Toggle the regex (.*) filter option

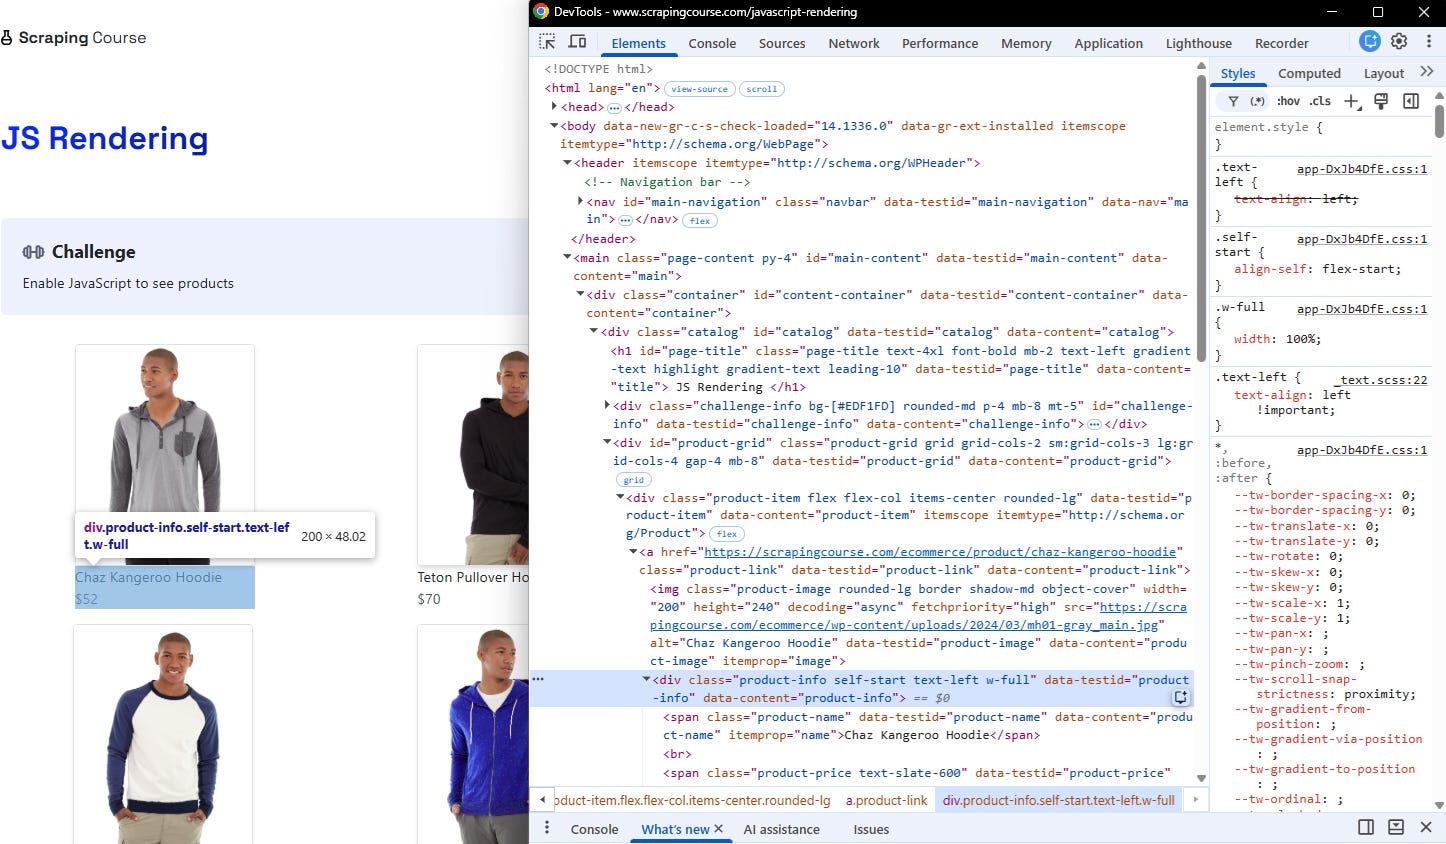(x=1258, y=101)
